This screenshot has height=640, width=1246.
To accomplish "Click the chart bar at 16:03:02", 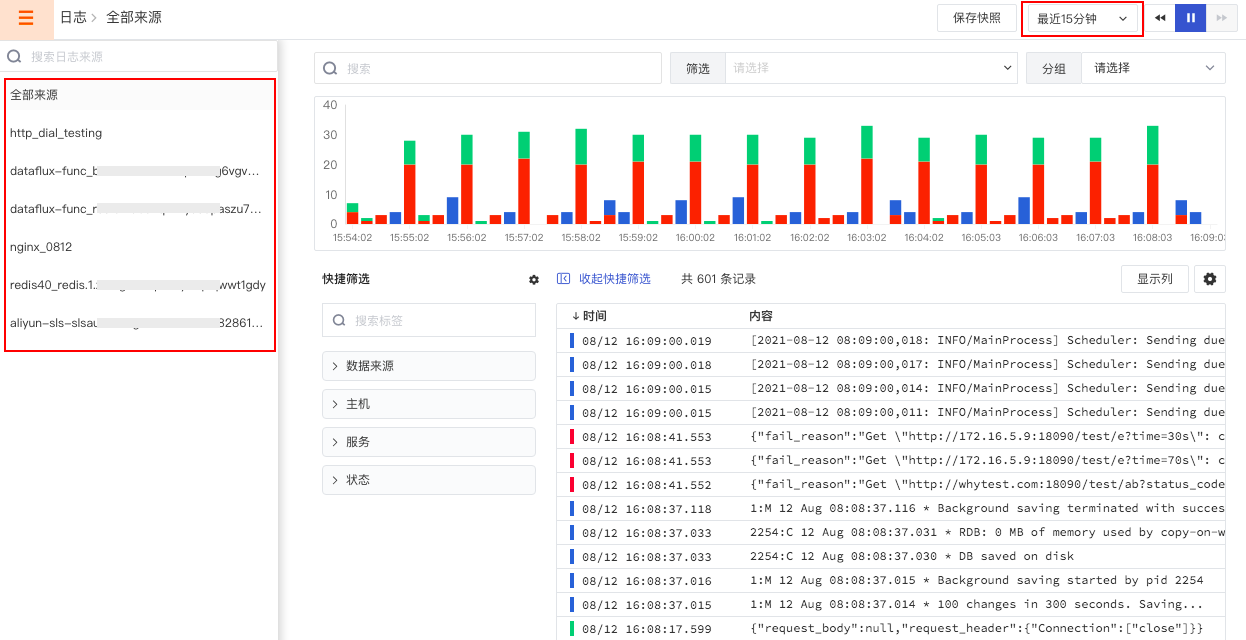I will (x=867, y=175).
